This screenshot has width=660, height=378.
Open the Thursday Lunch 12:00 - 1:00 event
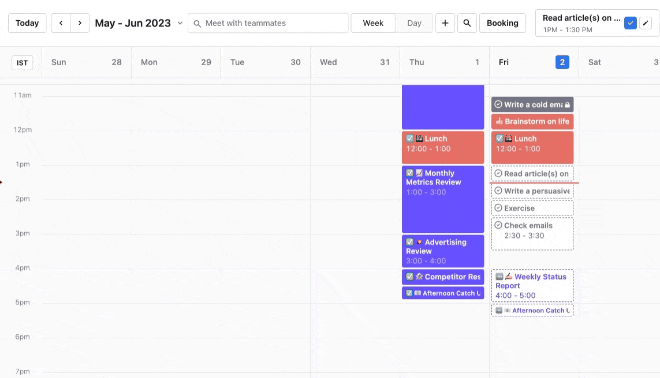443,147
